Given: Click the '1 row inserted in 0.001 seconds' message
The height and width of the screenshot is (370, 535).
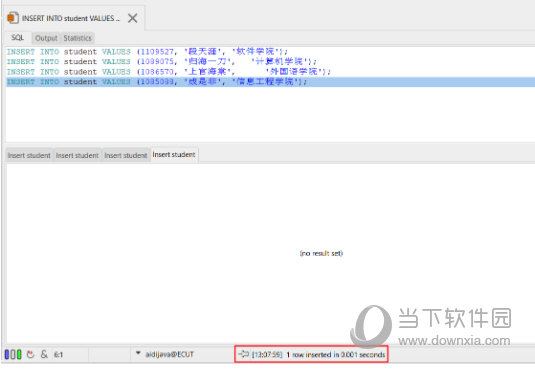Looking at the screenshot, I should (x=336, y=355).
